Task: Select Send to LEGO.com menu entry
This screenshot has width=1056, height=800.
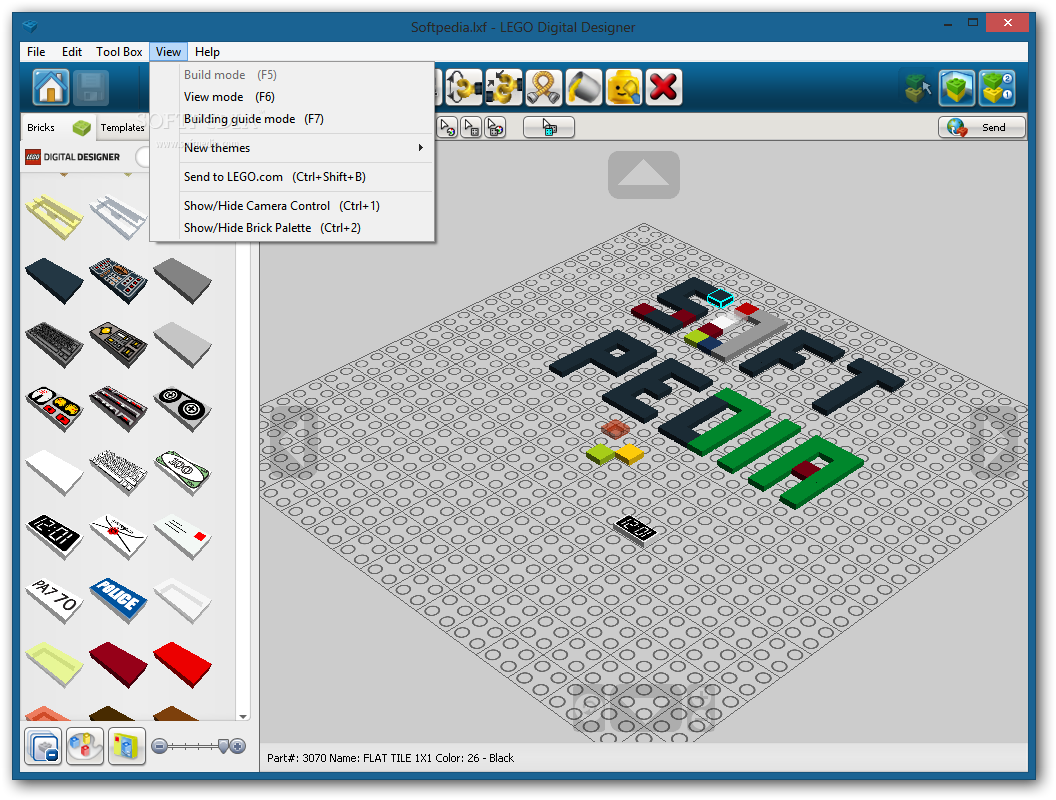Action: click(292, 177)
